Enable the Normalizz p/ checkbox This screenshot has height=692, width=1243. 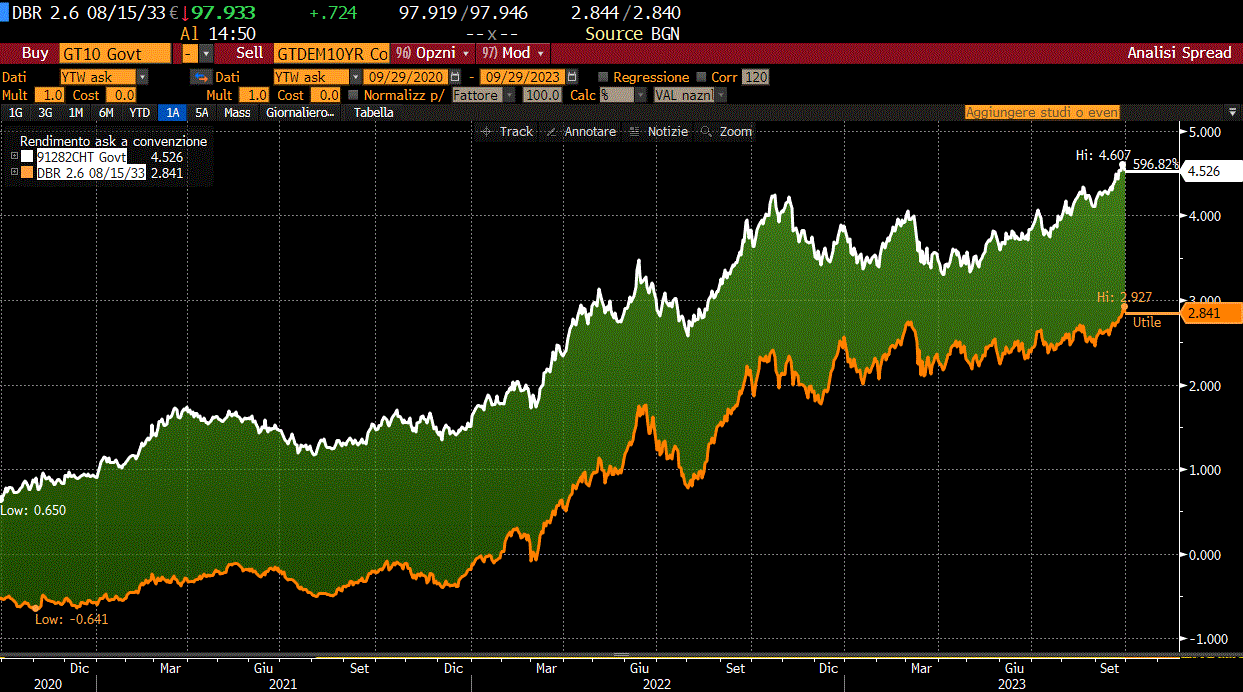(354, 95)
